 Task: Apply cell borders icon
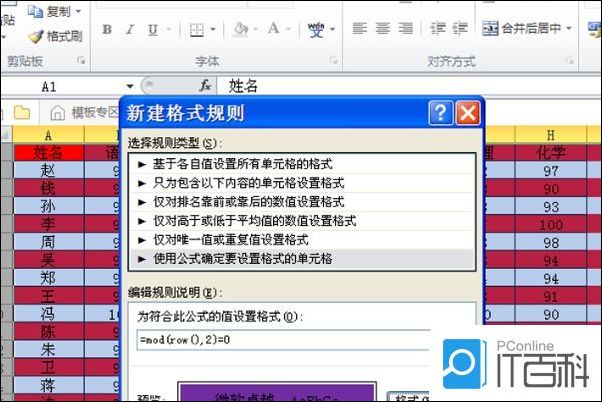click(197, 30)
